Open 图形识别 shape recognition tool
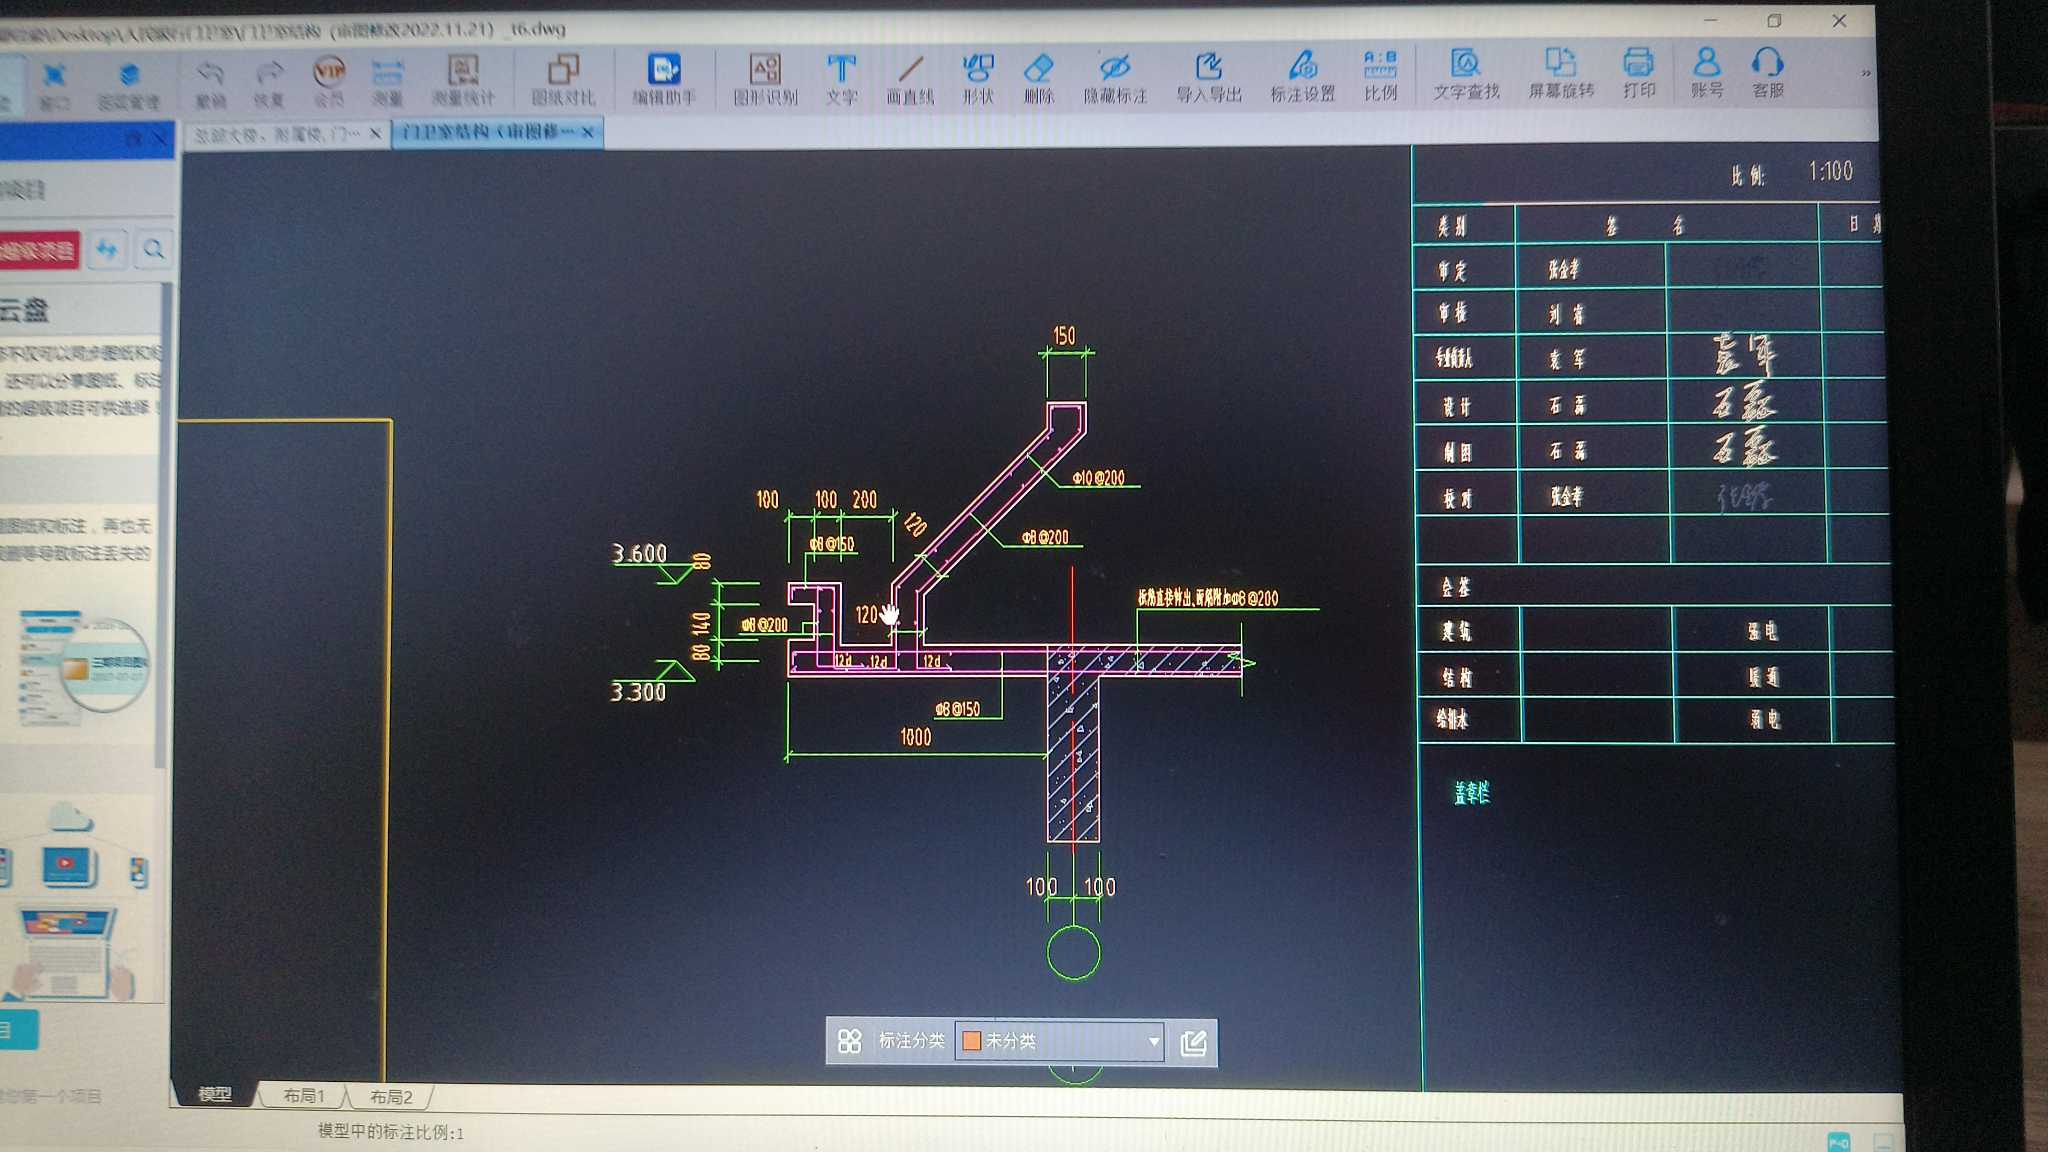Viewport: 2048px width, 1152px height. pos(765,78)
